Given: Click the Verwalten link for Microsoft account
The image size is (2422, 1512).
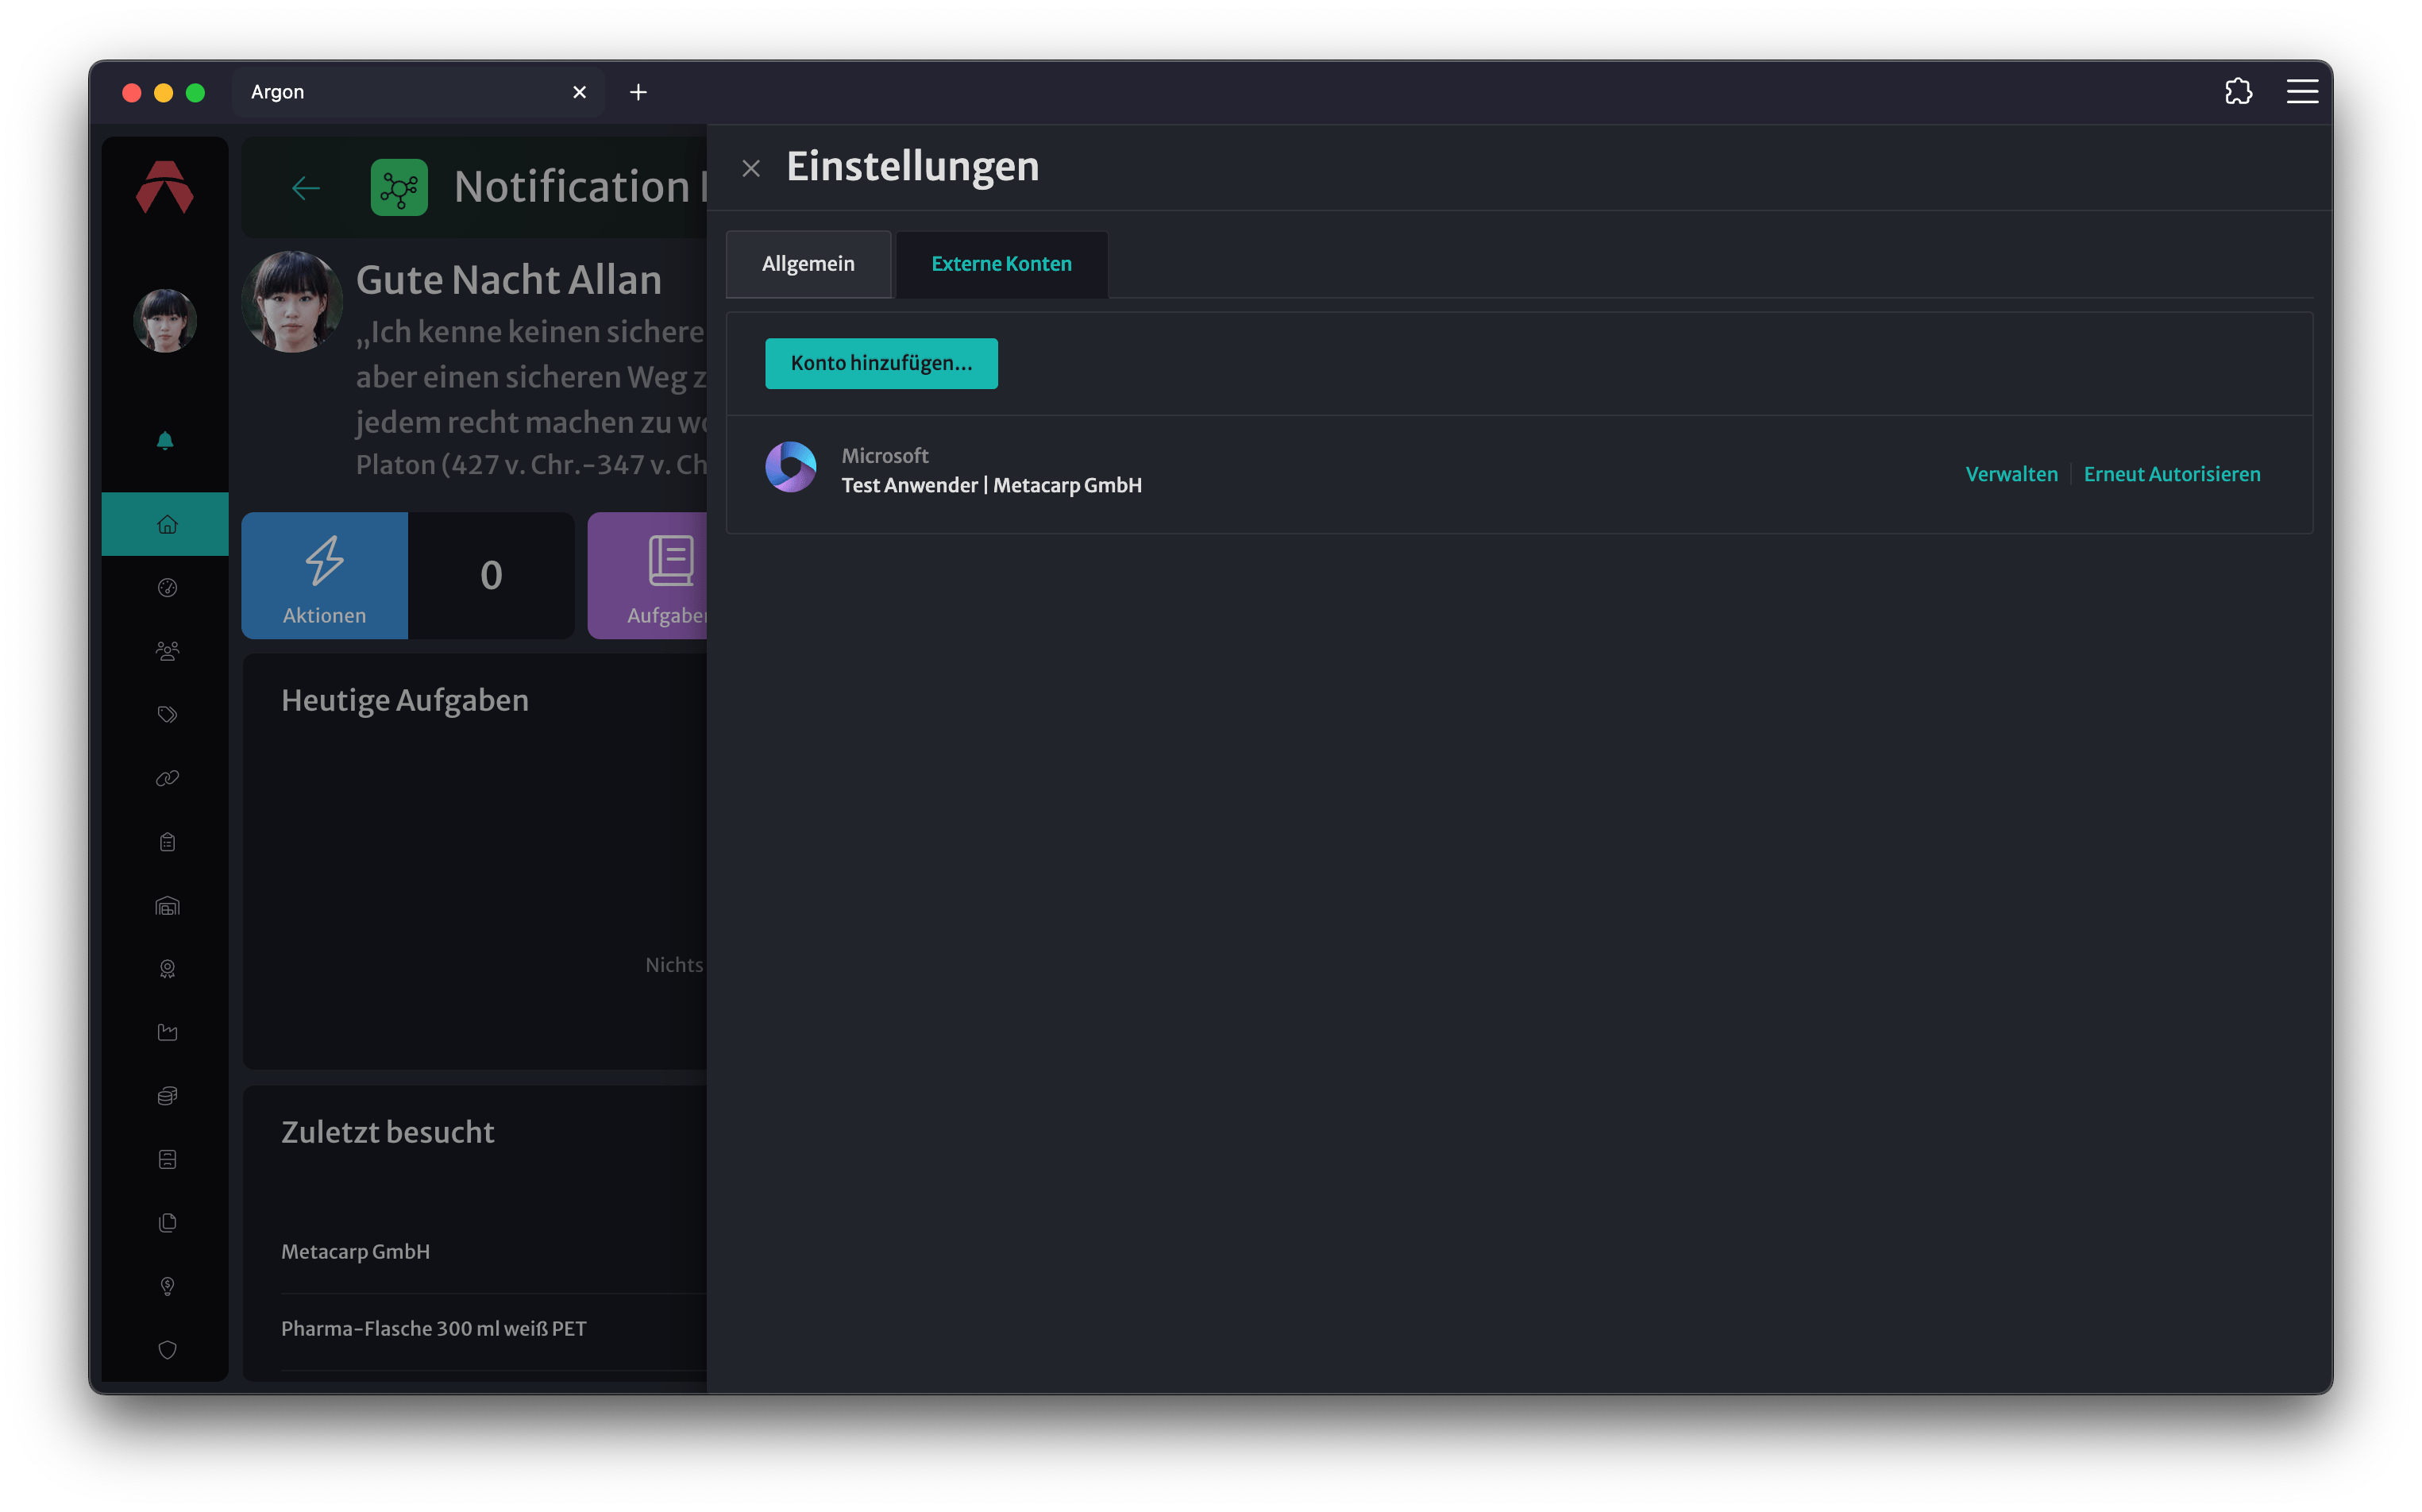Looking at the screenshot, I should pos(2011,474).
